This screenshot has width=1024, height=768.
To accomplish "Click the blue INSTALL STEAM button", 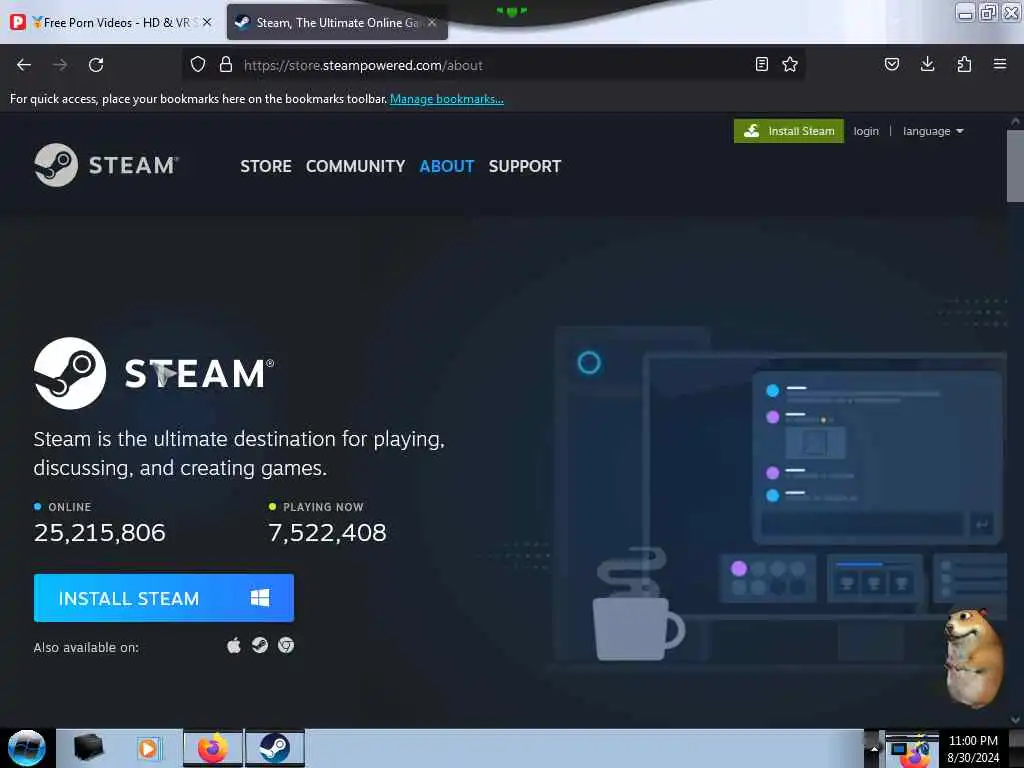I will 164,598.
